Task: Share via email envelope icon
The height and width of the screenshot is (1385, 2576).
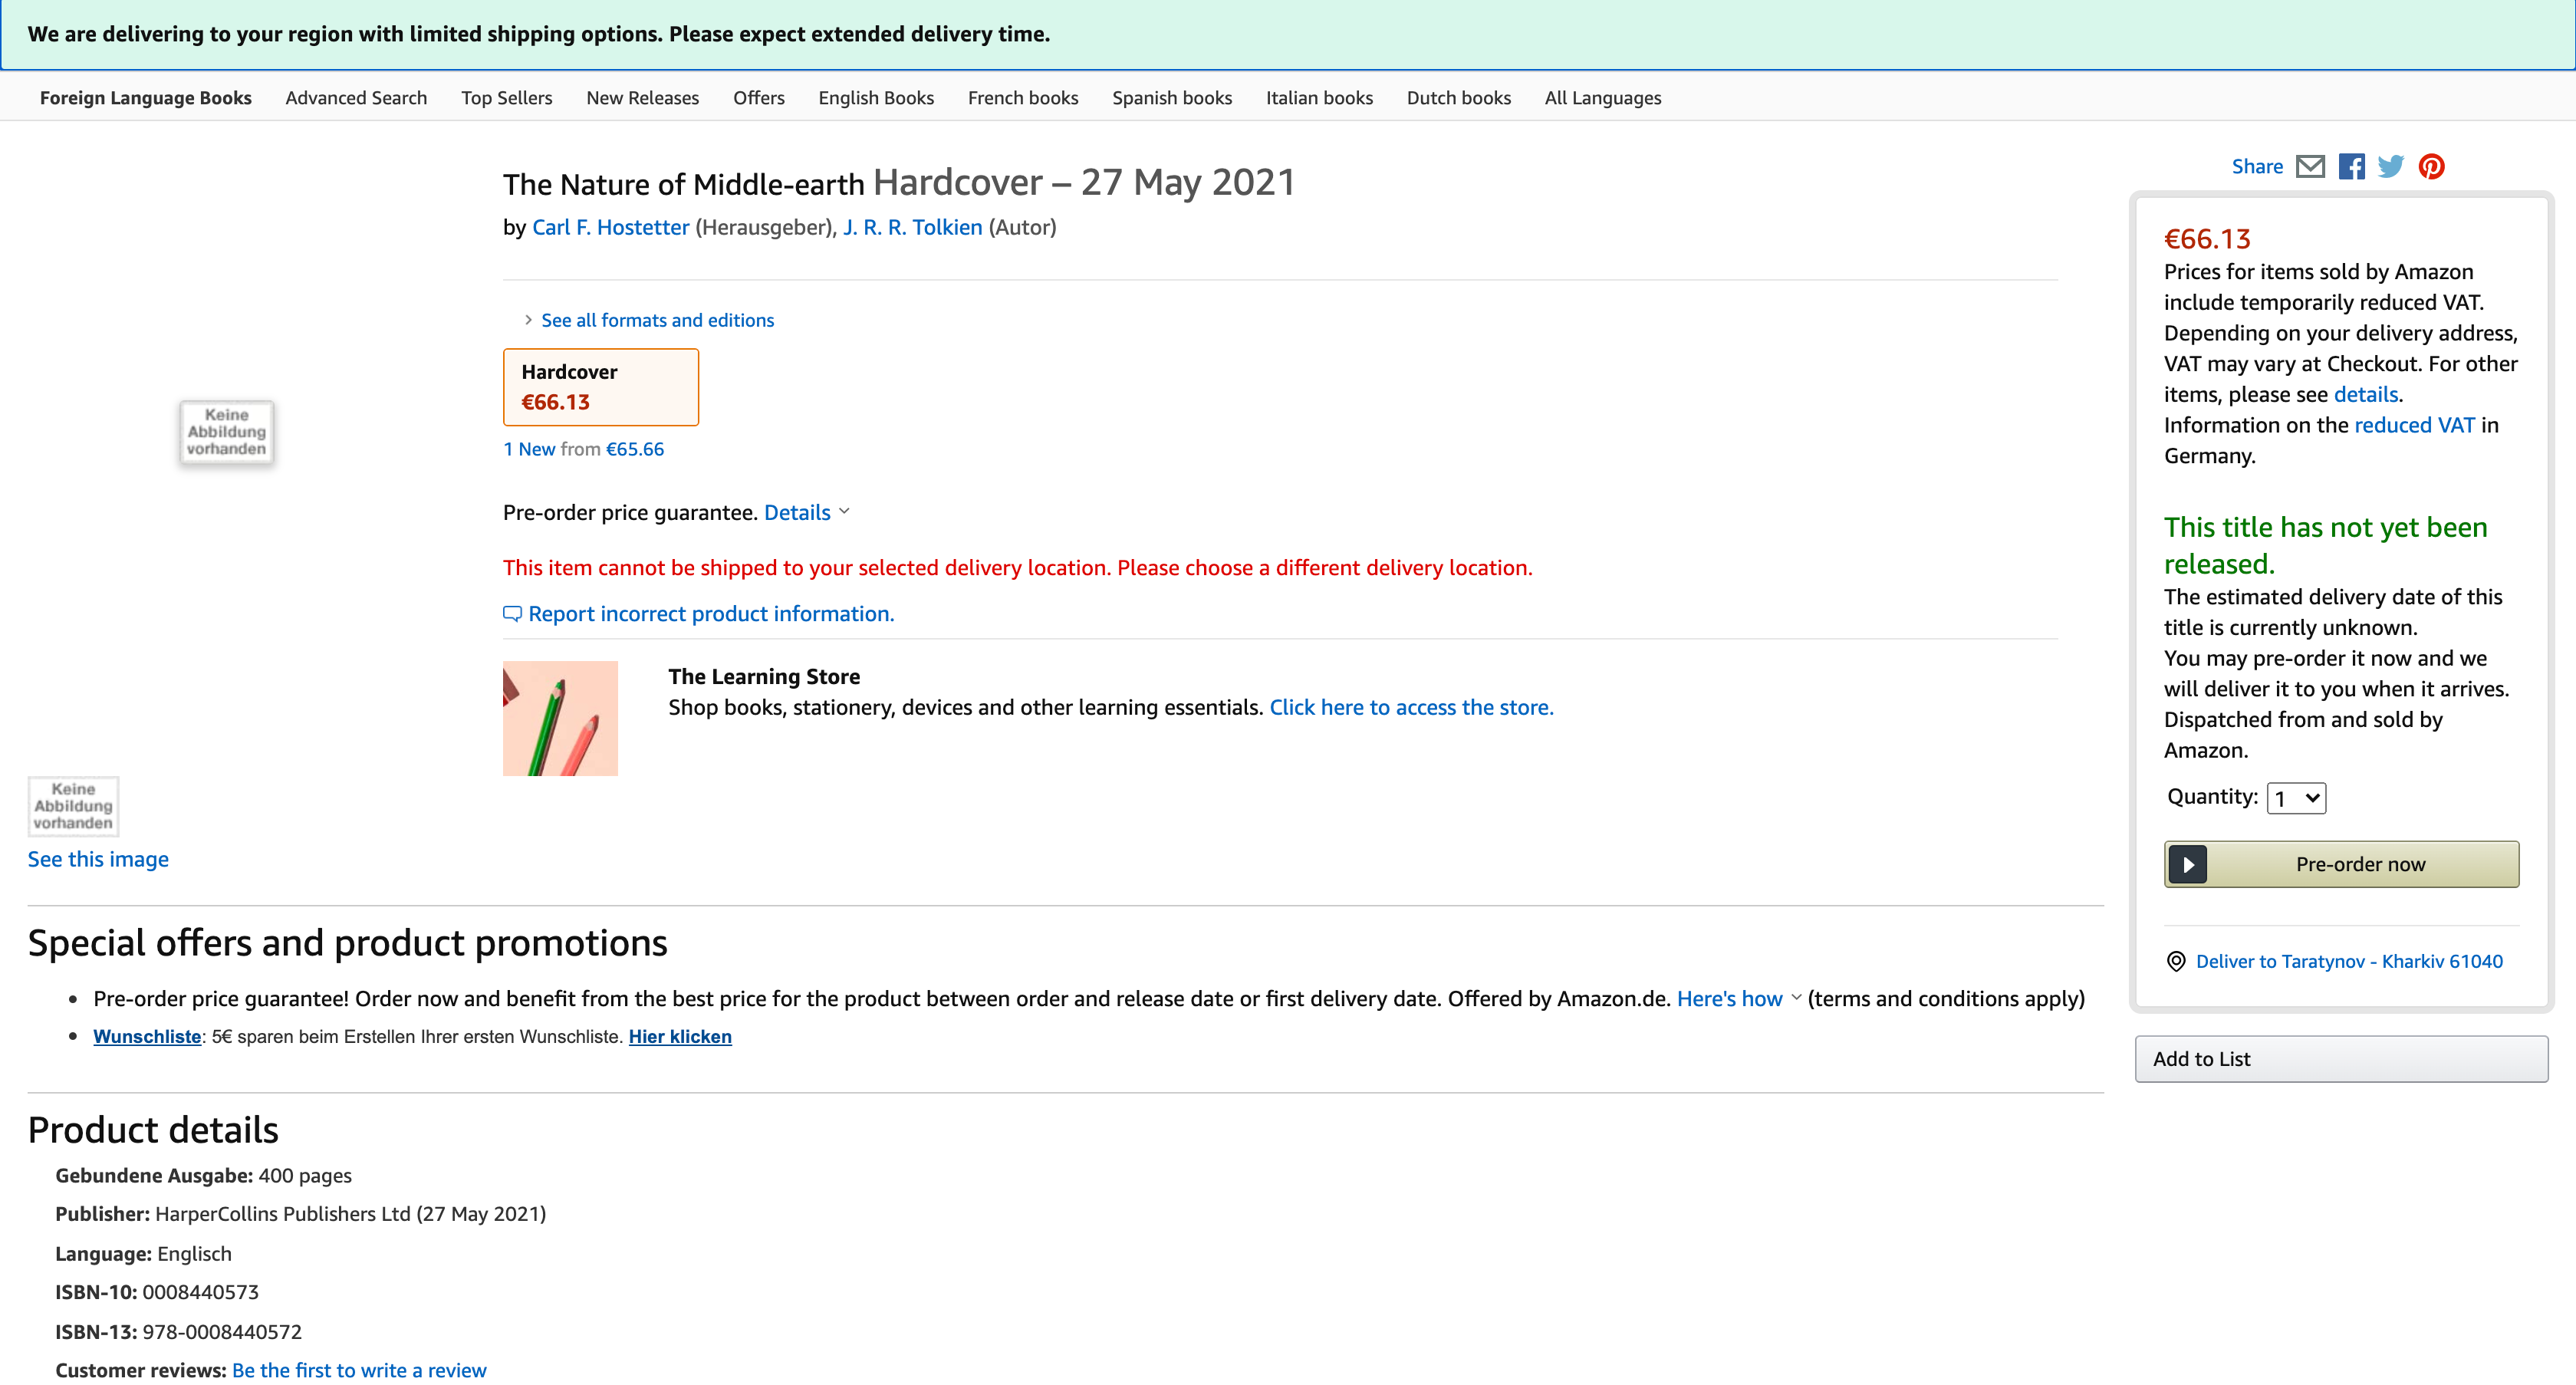Action: 2310,166
